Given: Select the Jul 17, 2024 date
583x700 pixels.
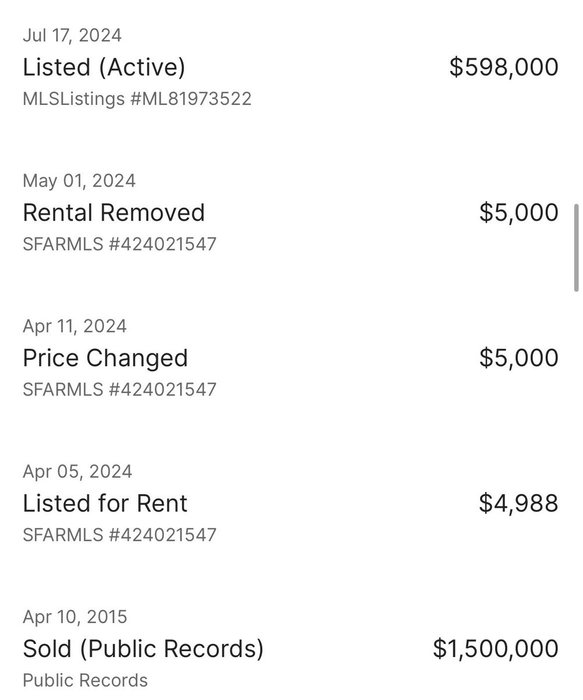Looking at the screenshot, I should coord(72,36).
